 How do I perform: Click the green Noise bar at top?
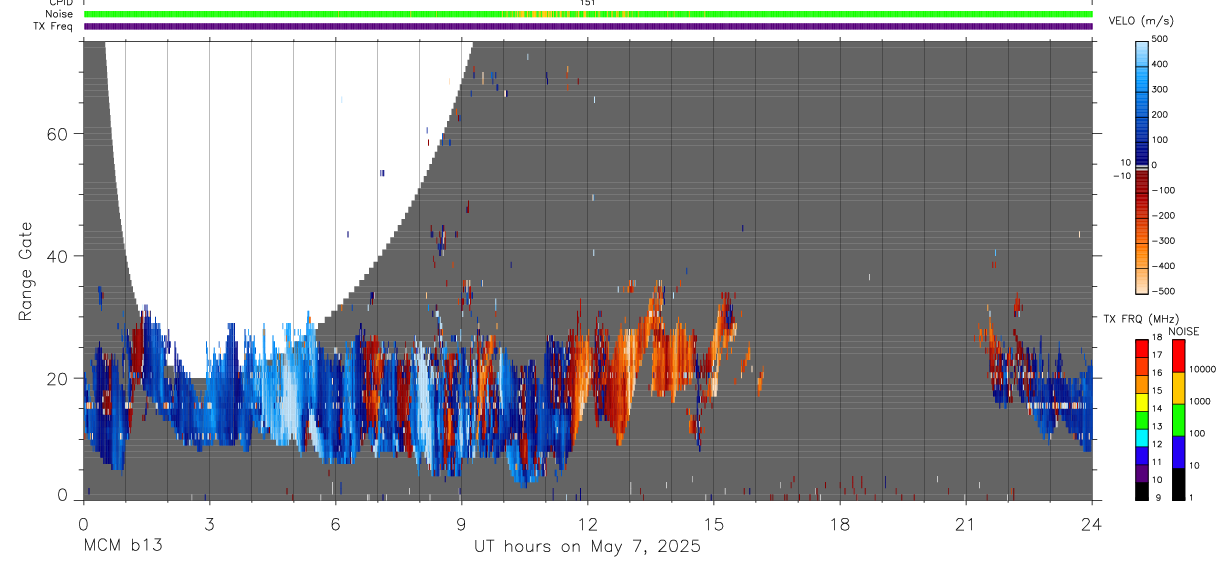click(x=588, y=14)
